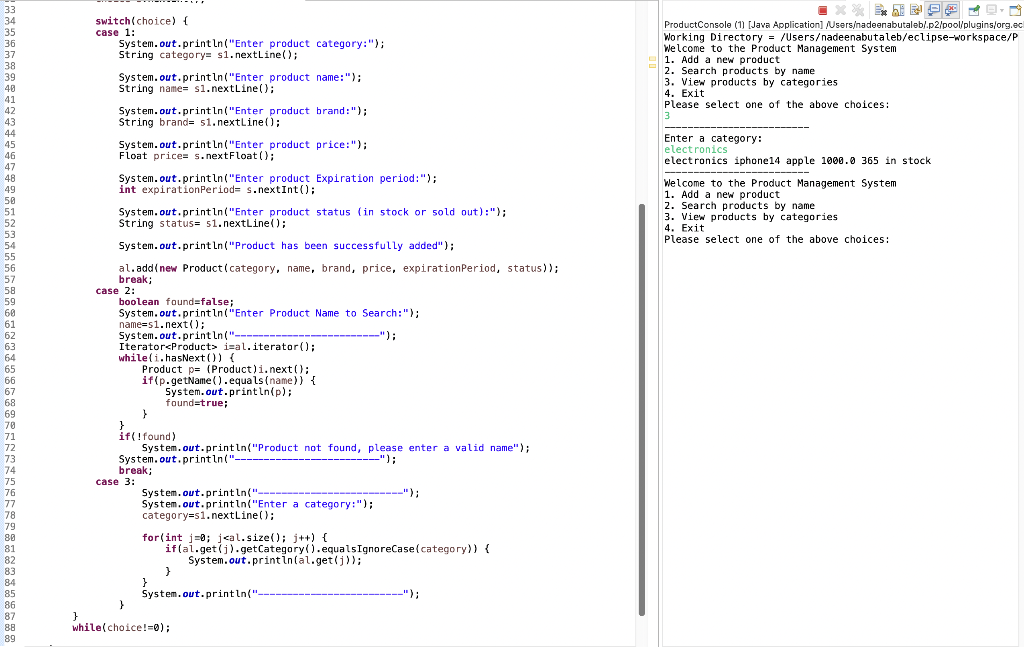
Task: Open the Display Selected Console dropdown arrow
Action: click(x=1001, y=9)
